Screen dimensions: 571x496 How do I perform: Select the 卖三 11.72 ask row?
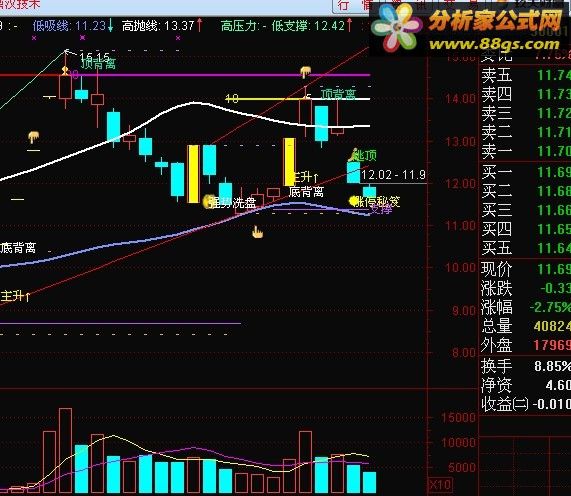pos(525,113)
